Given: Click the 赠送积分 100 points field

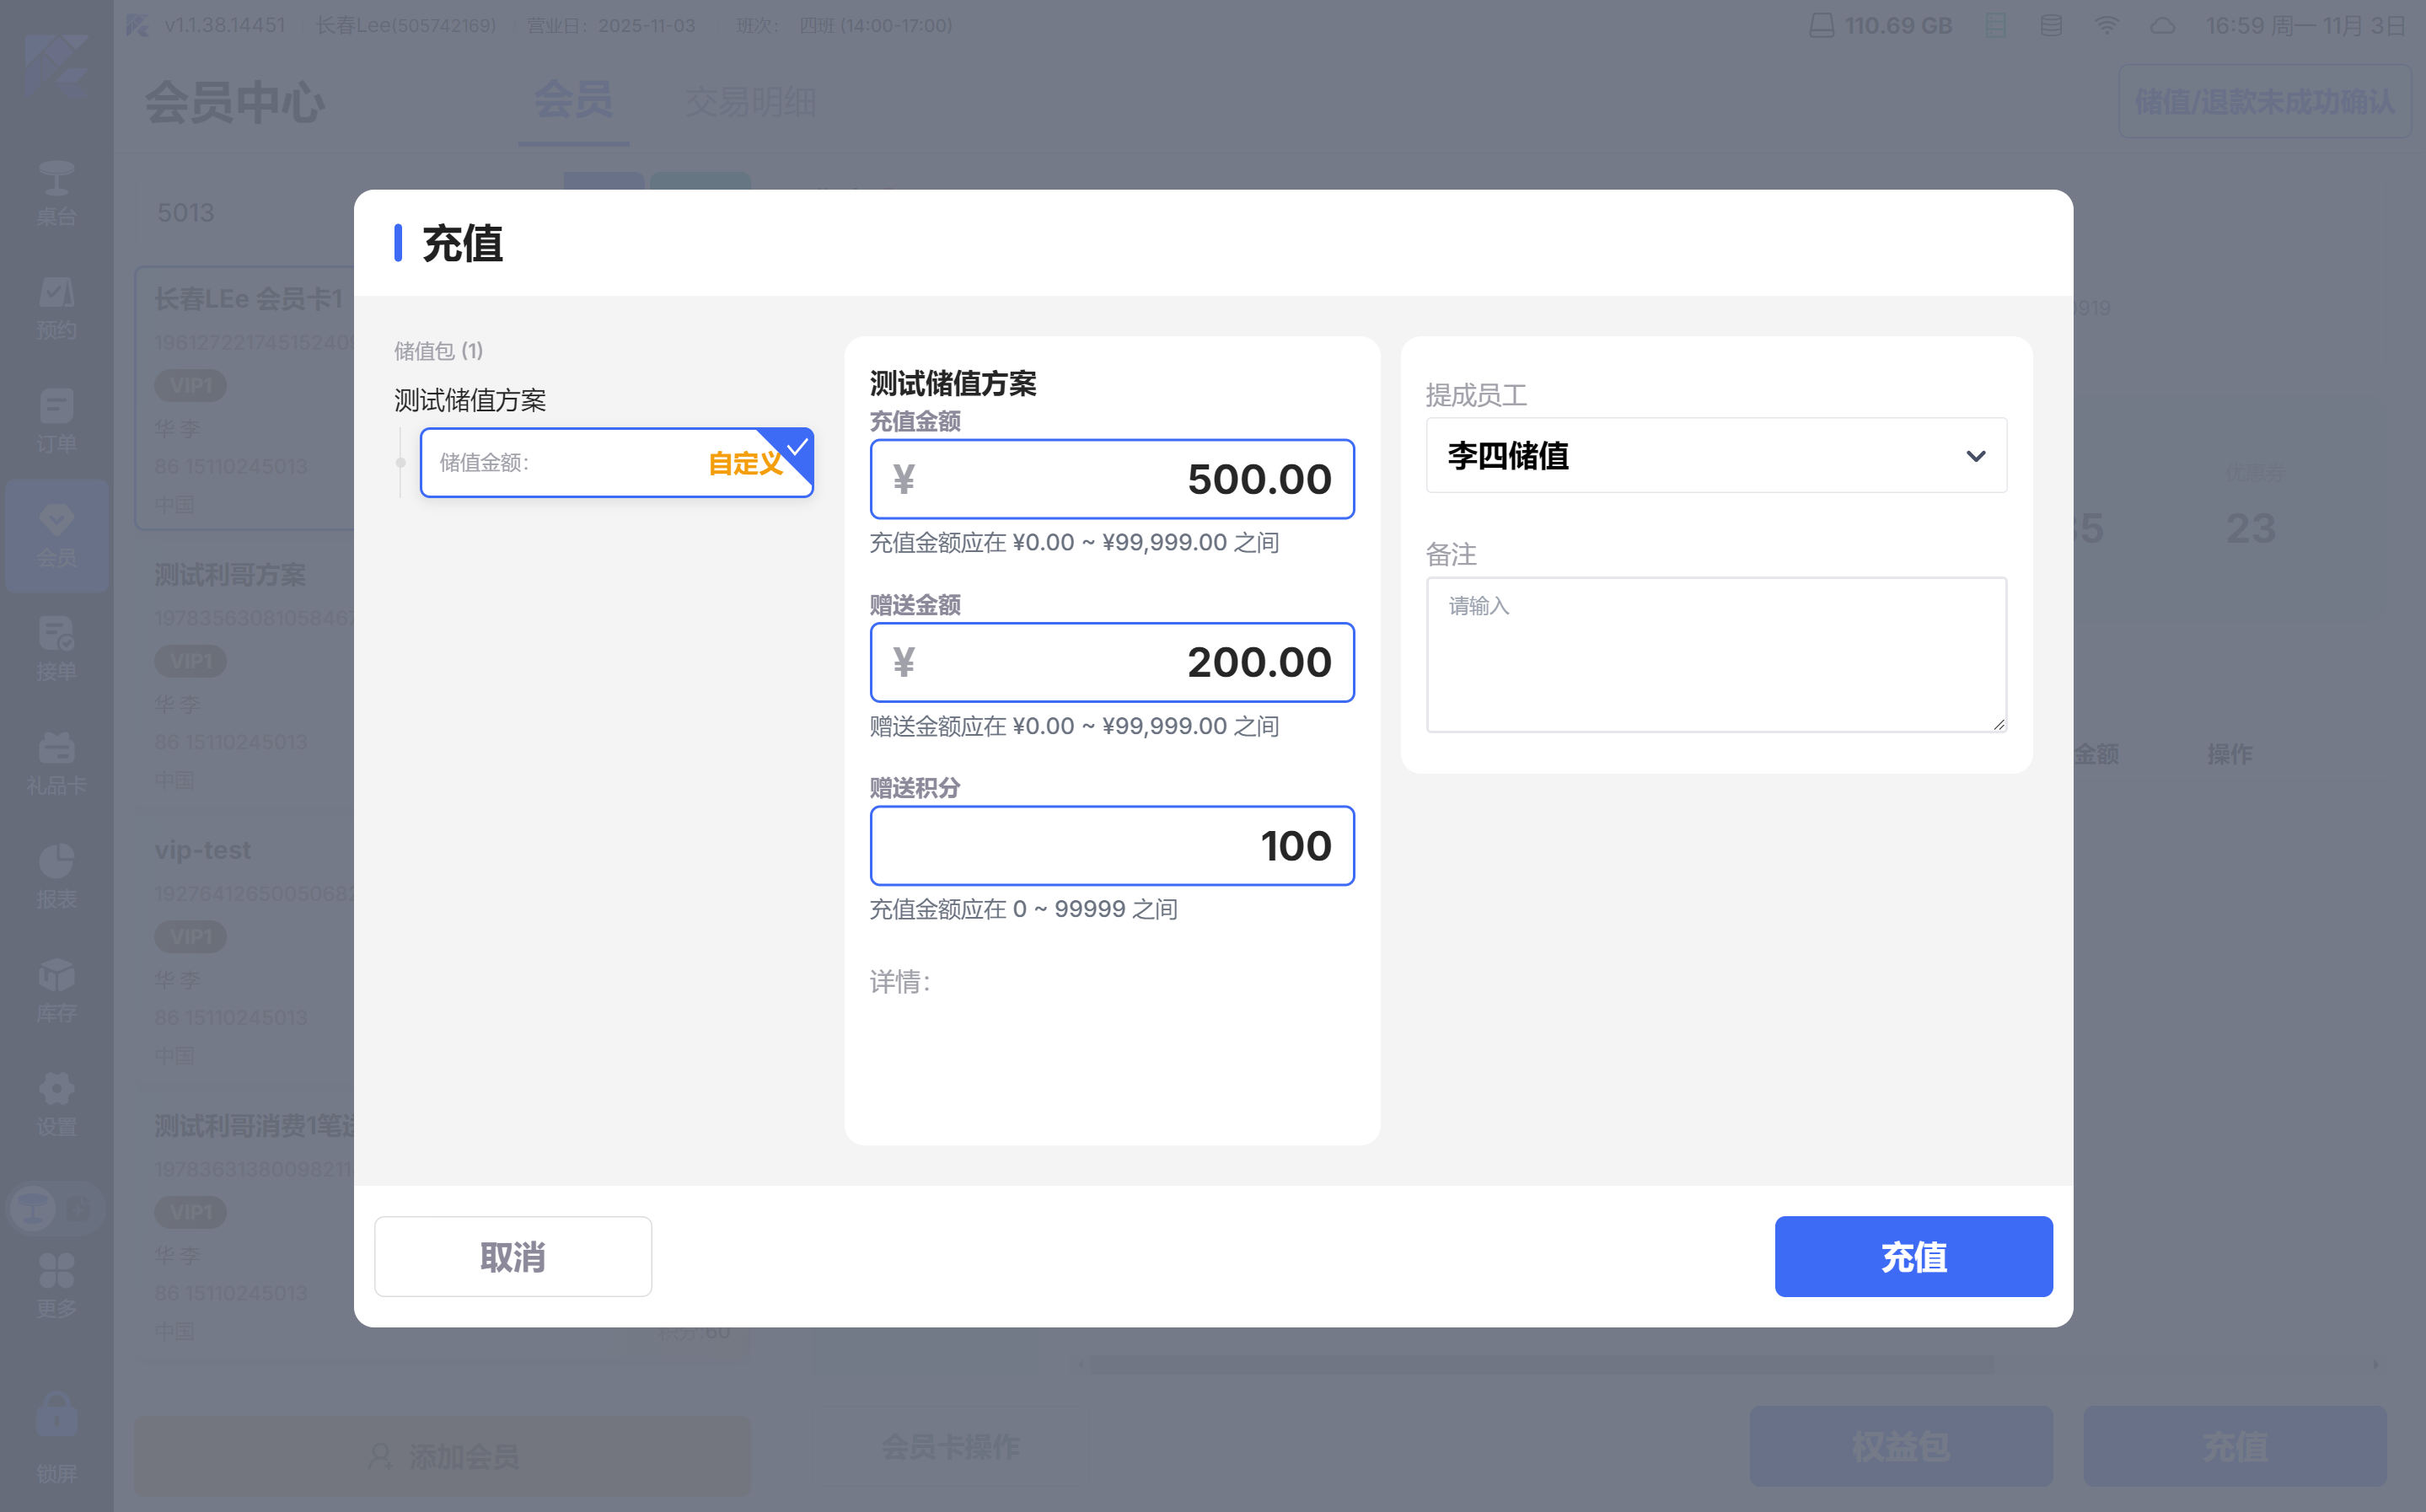Looking at the screenshot, I should pos(1111,846).
